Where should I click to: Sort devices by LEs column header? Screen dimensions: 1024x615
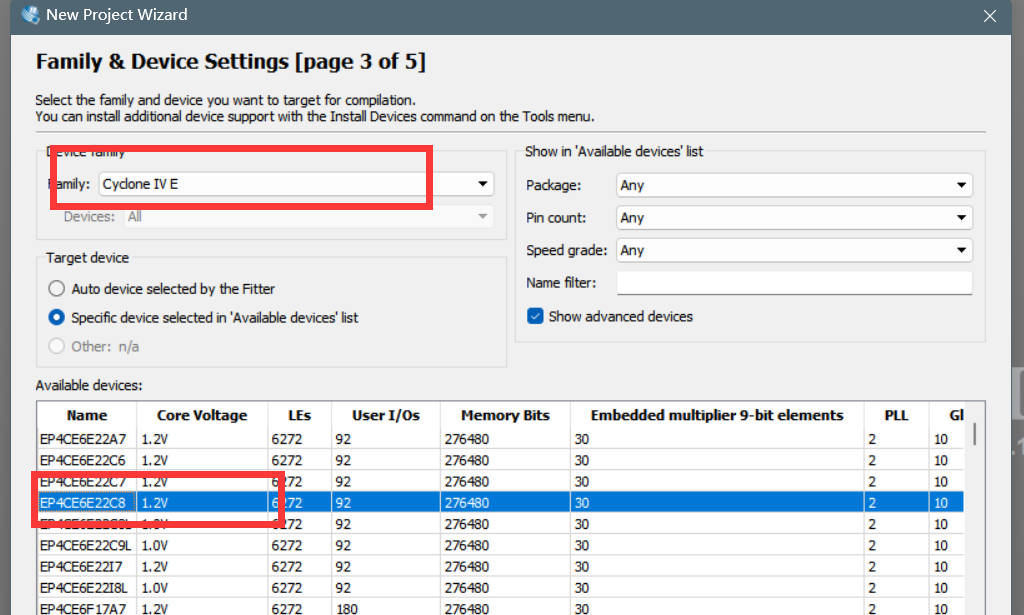(299, 415)
